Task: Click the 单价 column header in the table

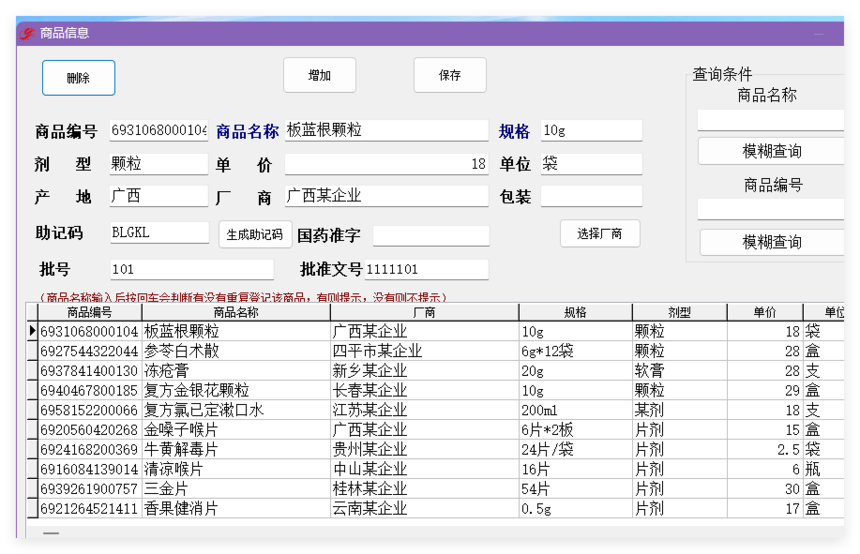Action: pos(765,312)
